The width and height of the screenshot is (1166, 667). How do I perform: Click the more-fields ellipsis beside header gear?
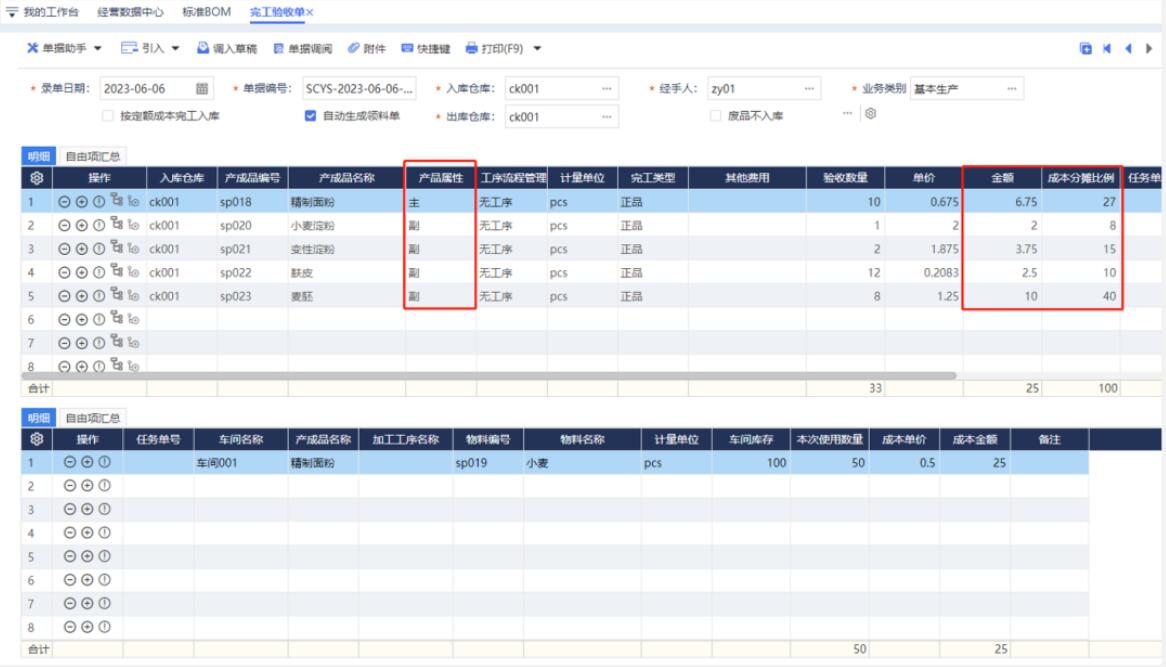[x=847, y=113]
